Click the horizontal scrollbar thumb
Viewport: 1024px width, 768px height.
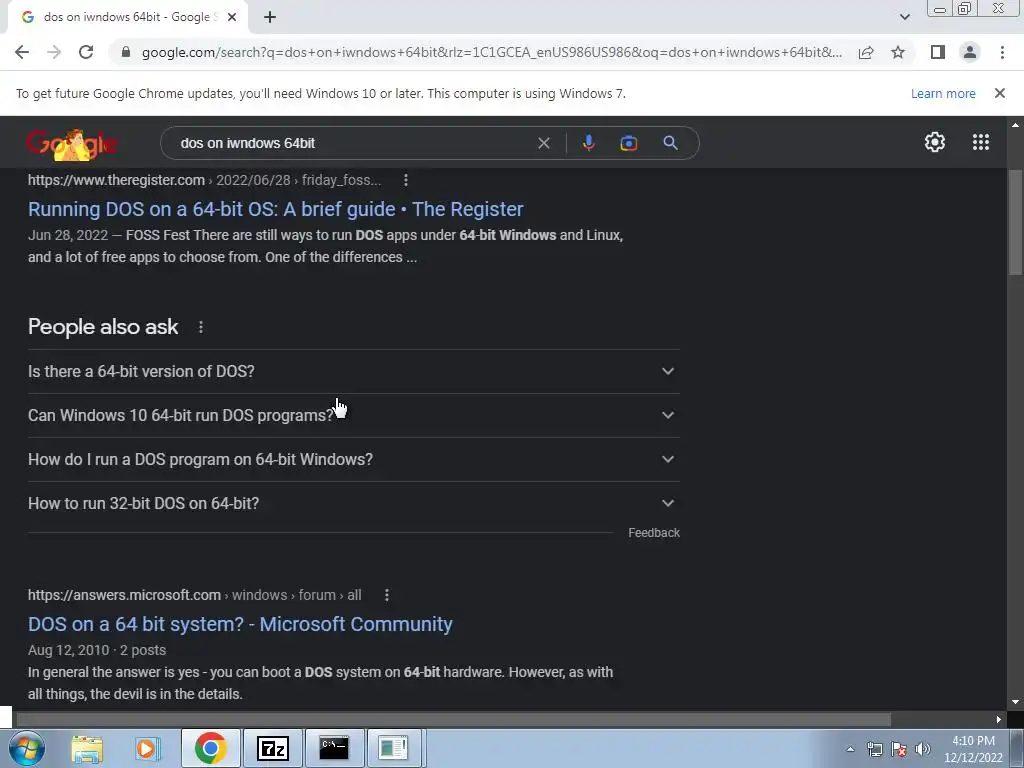click(x=454, y=719)
